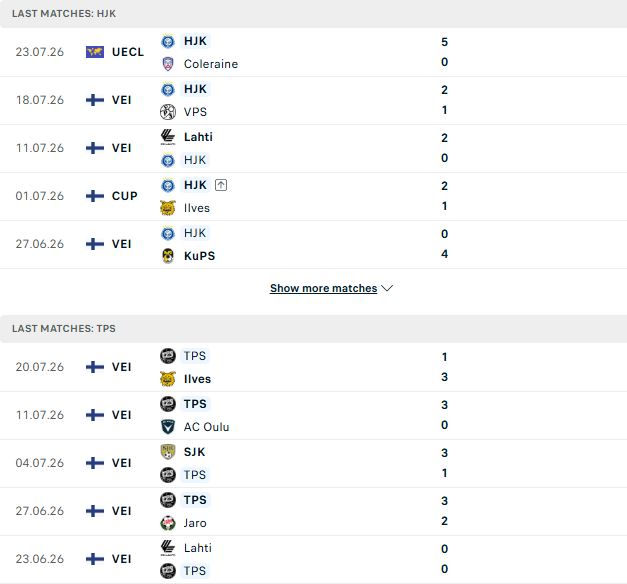The height and width of the screenshot is (584, 627).
Task: Open the HJK vs Coleraine 5-0 match
Action: pyautogui.click(x=314, y=52)
